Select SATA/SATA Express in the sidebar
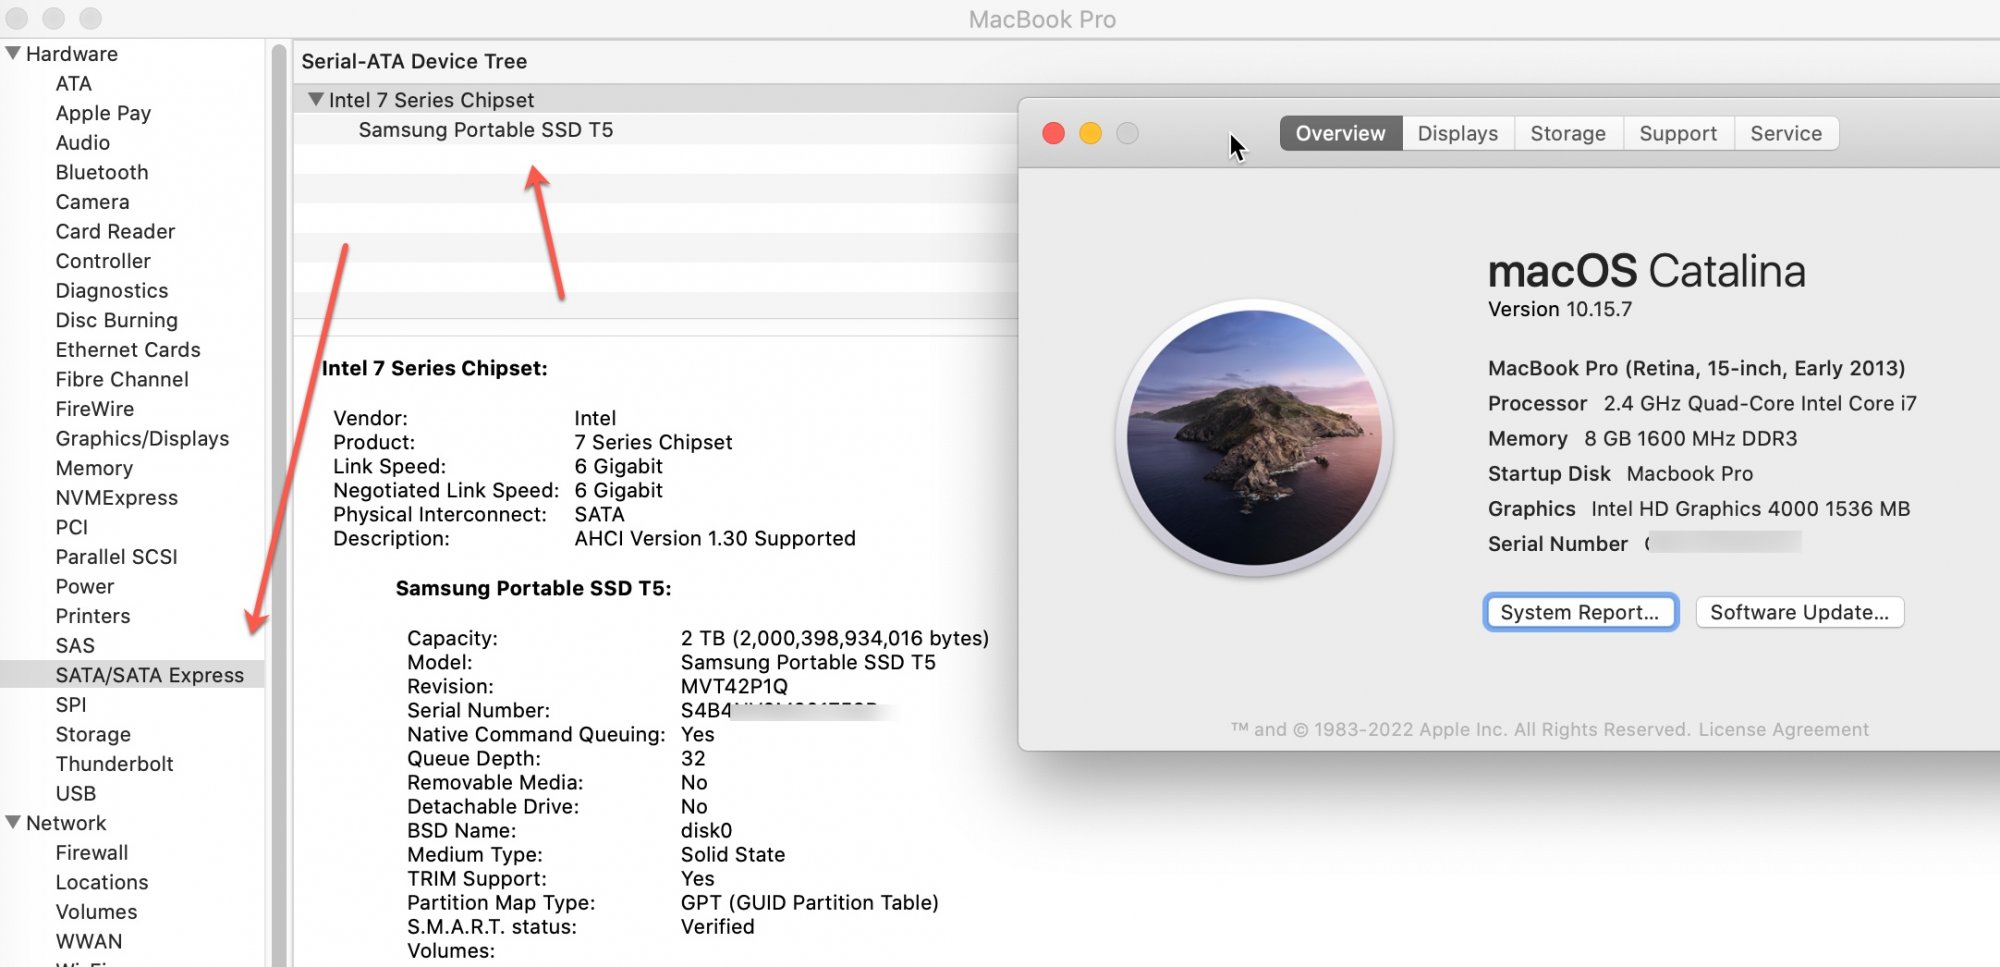The width and height of the screenshot is (2000, 967). [x=132, y=675]
